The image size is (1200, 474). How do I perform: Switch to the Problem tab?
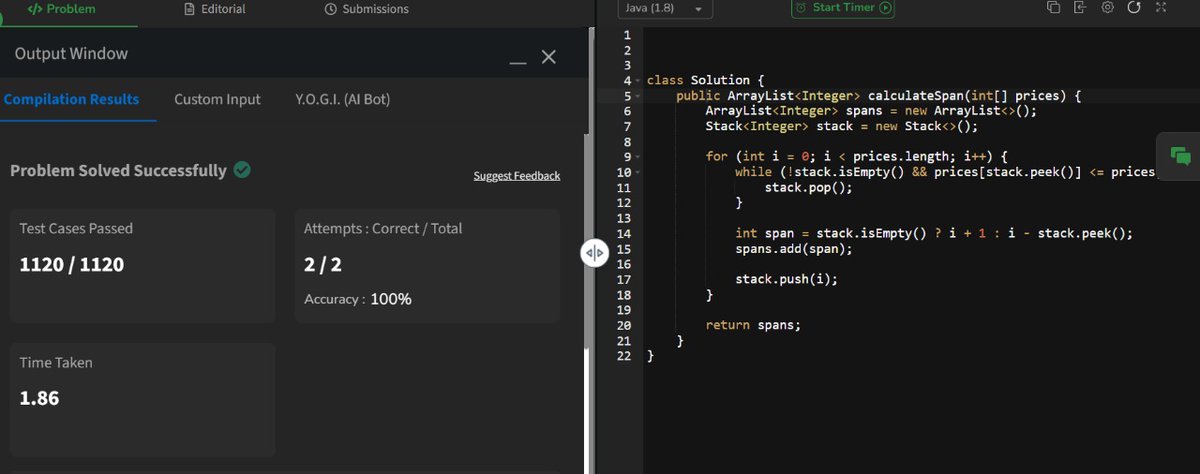pos(61,9)
